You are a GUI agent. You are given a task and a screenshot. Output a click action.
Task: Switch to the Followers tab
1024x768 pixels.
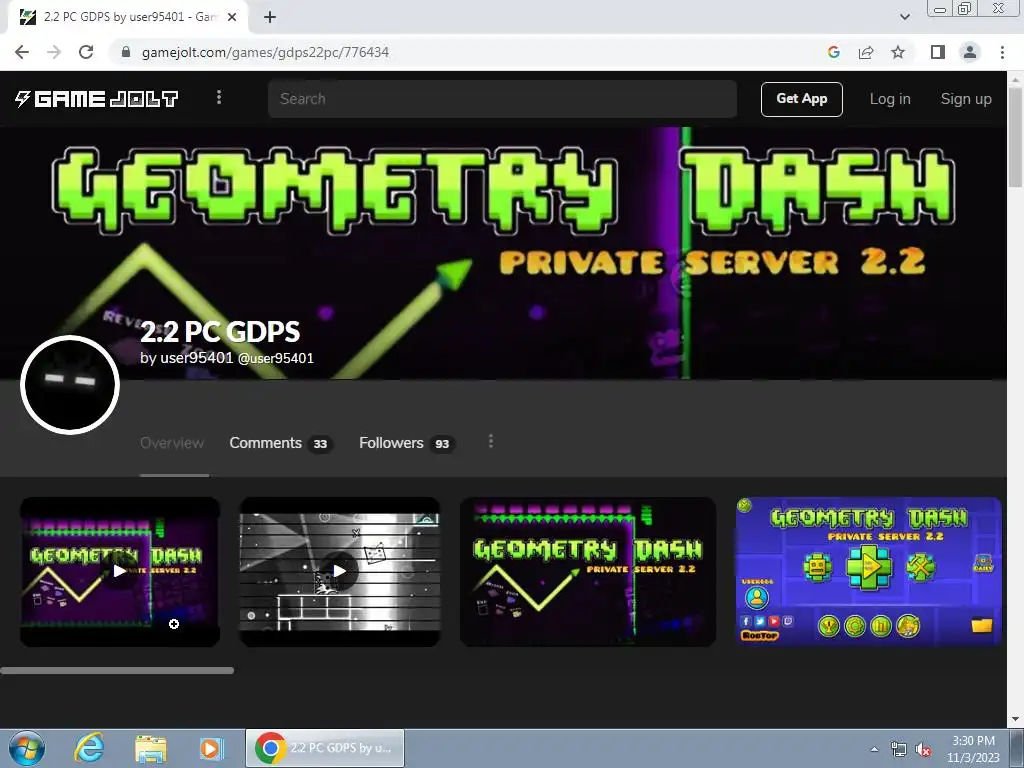pyautogui.click(x=406, y=443)
